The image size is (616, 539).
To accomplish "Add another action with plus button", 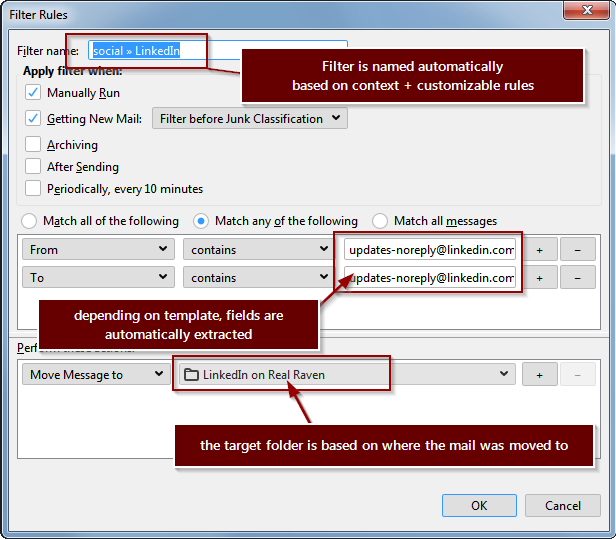I will (x=539, y=374).
